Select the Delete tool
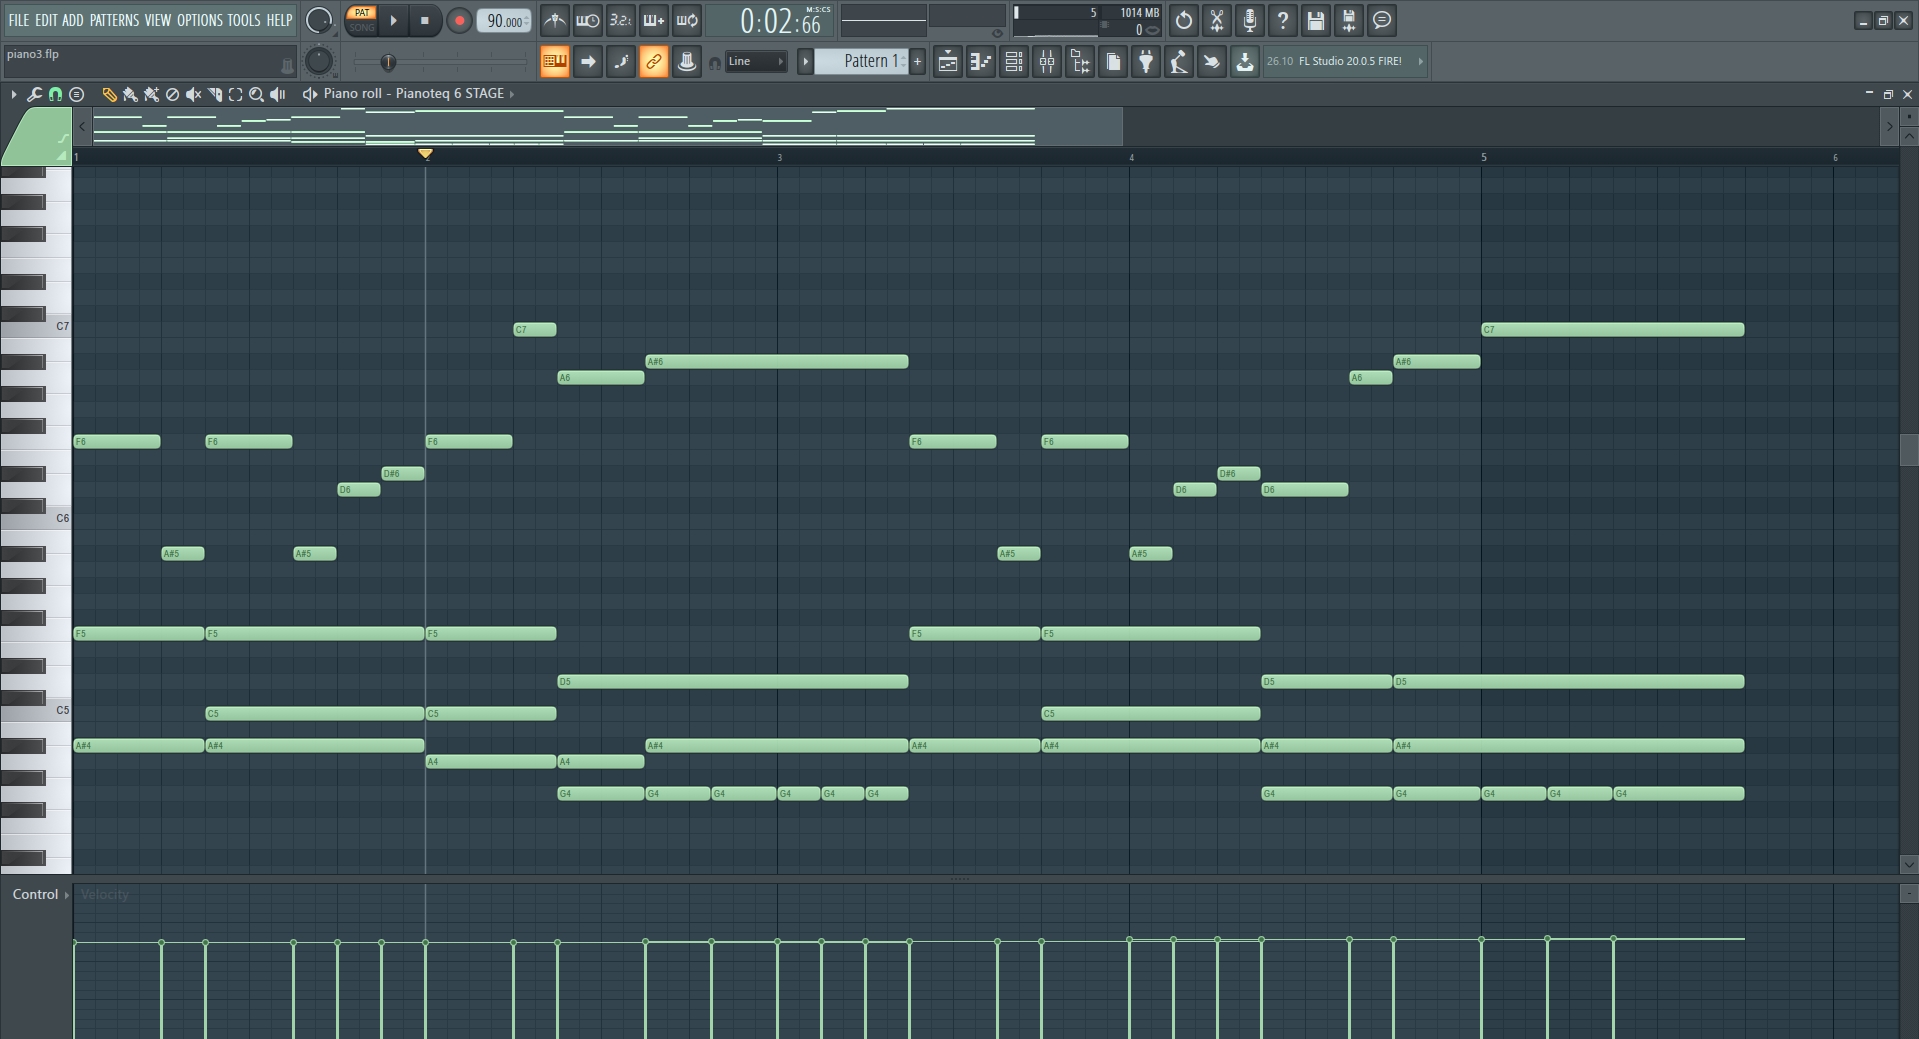The image size is (1919, 1039). [172, 94]
